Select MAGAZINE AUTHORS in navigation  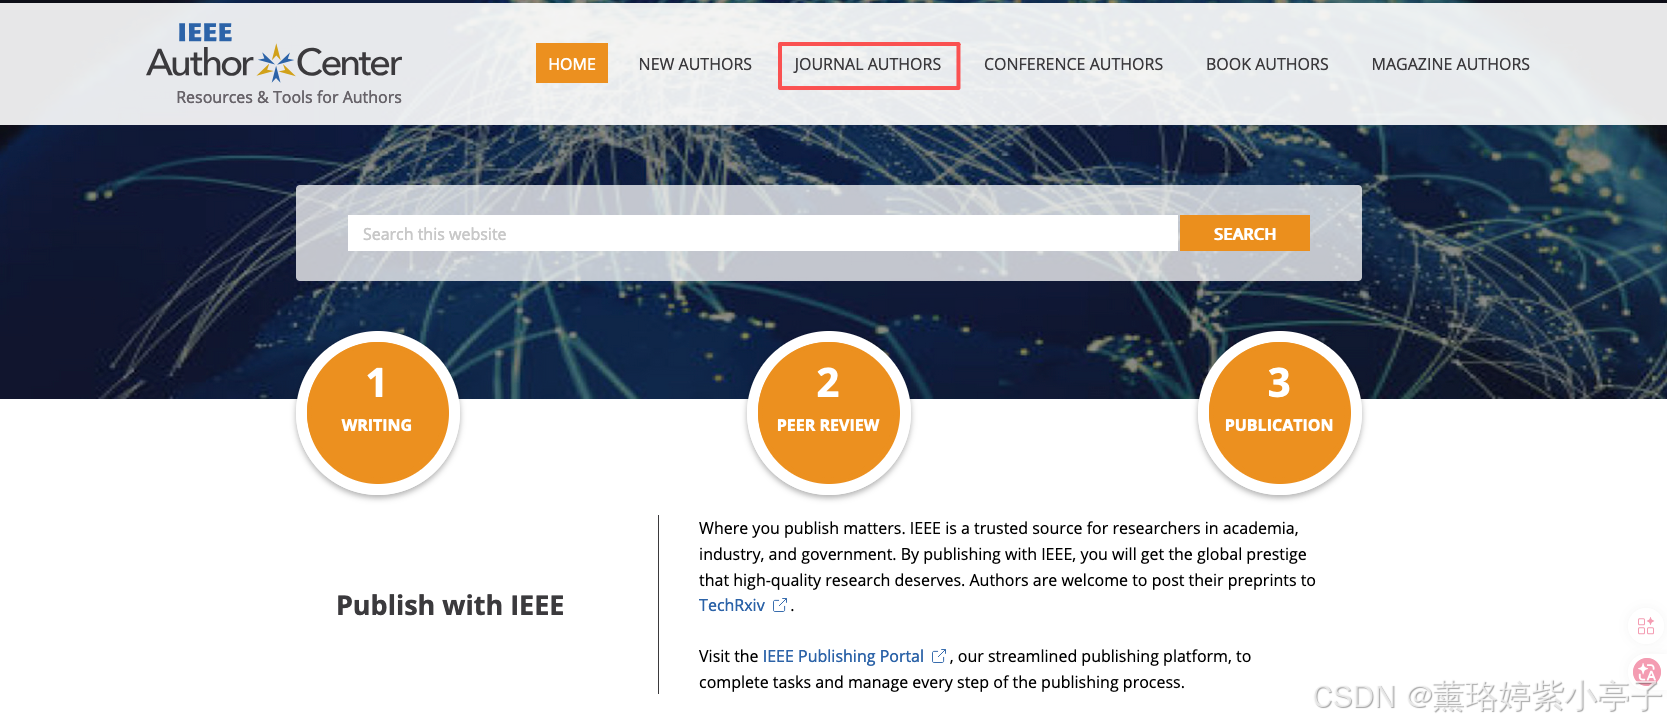click(1450, 64)
